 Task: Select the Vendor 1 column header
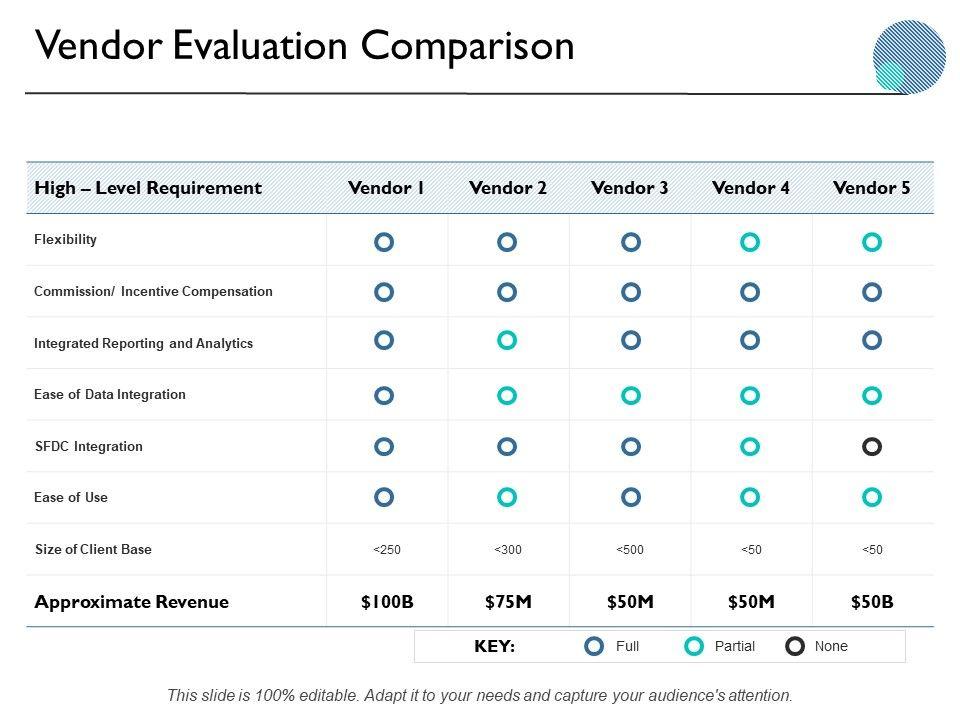(x=386, y=188)
